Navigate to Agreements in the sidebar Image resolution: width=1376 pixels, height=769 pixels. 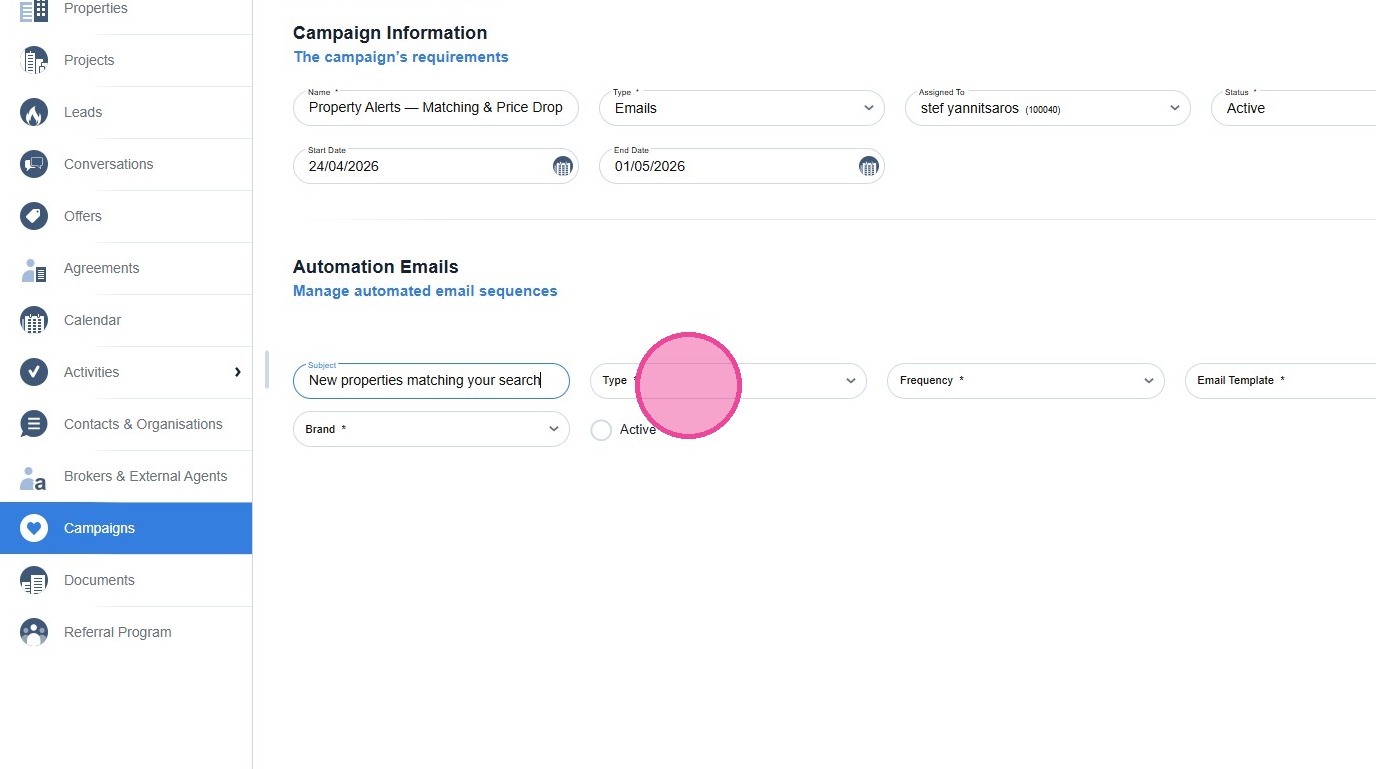(126, 268)
